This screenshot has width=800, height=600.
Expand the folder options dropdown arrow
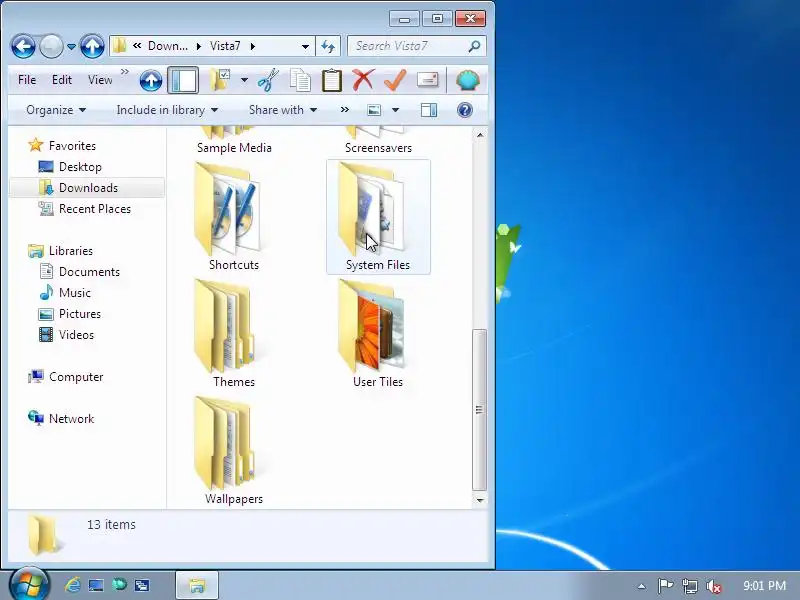(244, 80)
